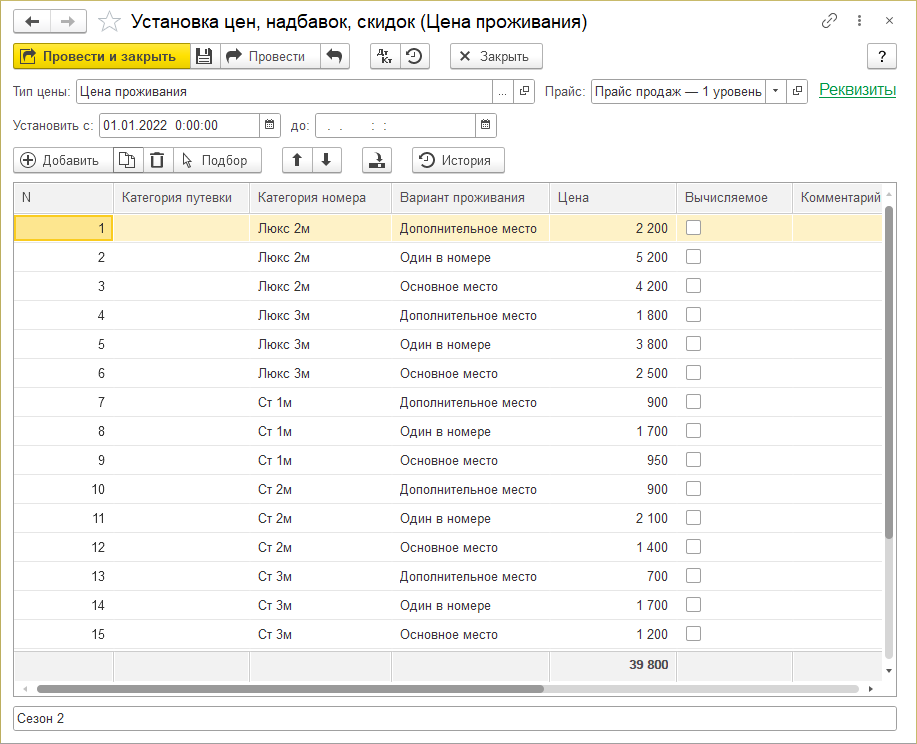The image size is (917, 744).
Task: Expand the Прайс dropdown list
Action: click(x=775, y=91)
